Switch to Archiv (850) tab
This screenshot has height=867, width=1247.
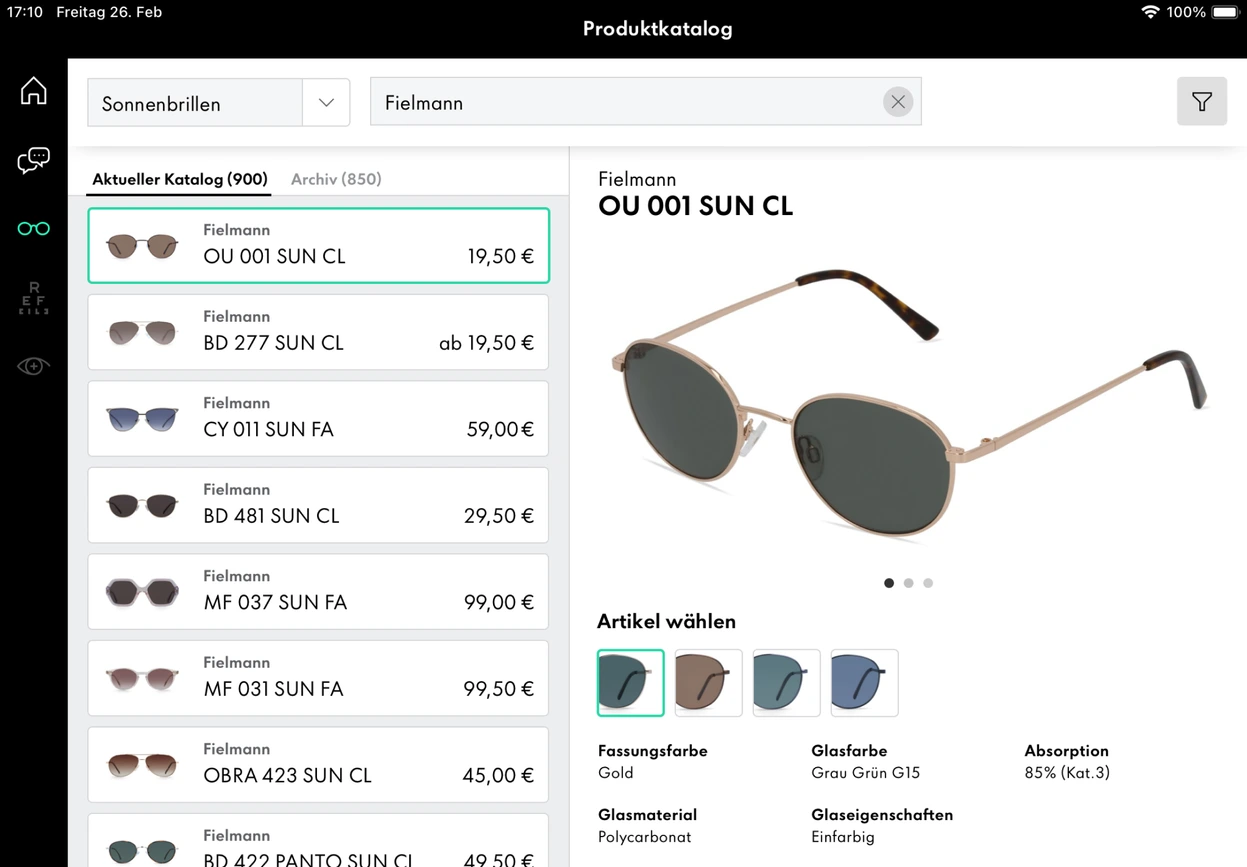[x=336, y=179]
